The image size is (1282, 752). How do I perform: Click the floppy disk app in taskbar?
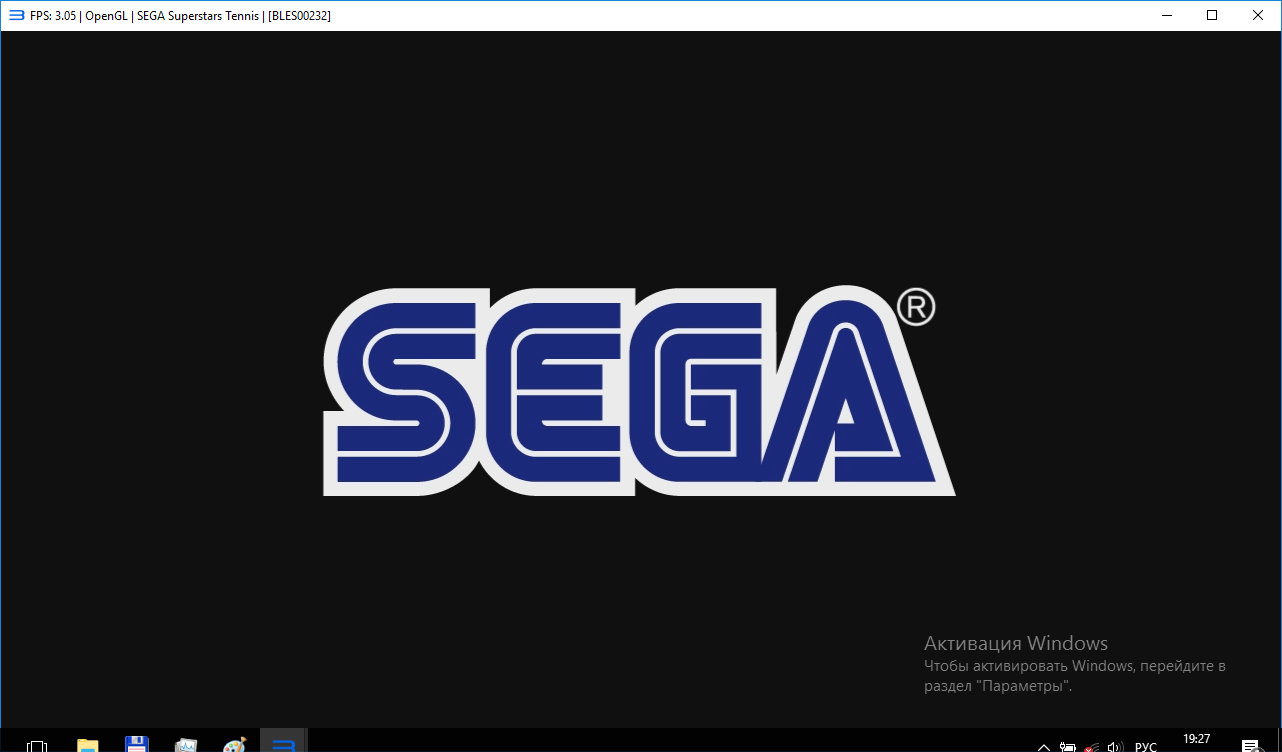click(x=137, y=745)
